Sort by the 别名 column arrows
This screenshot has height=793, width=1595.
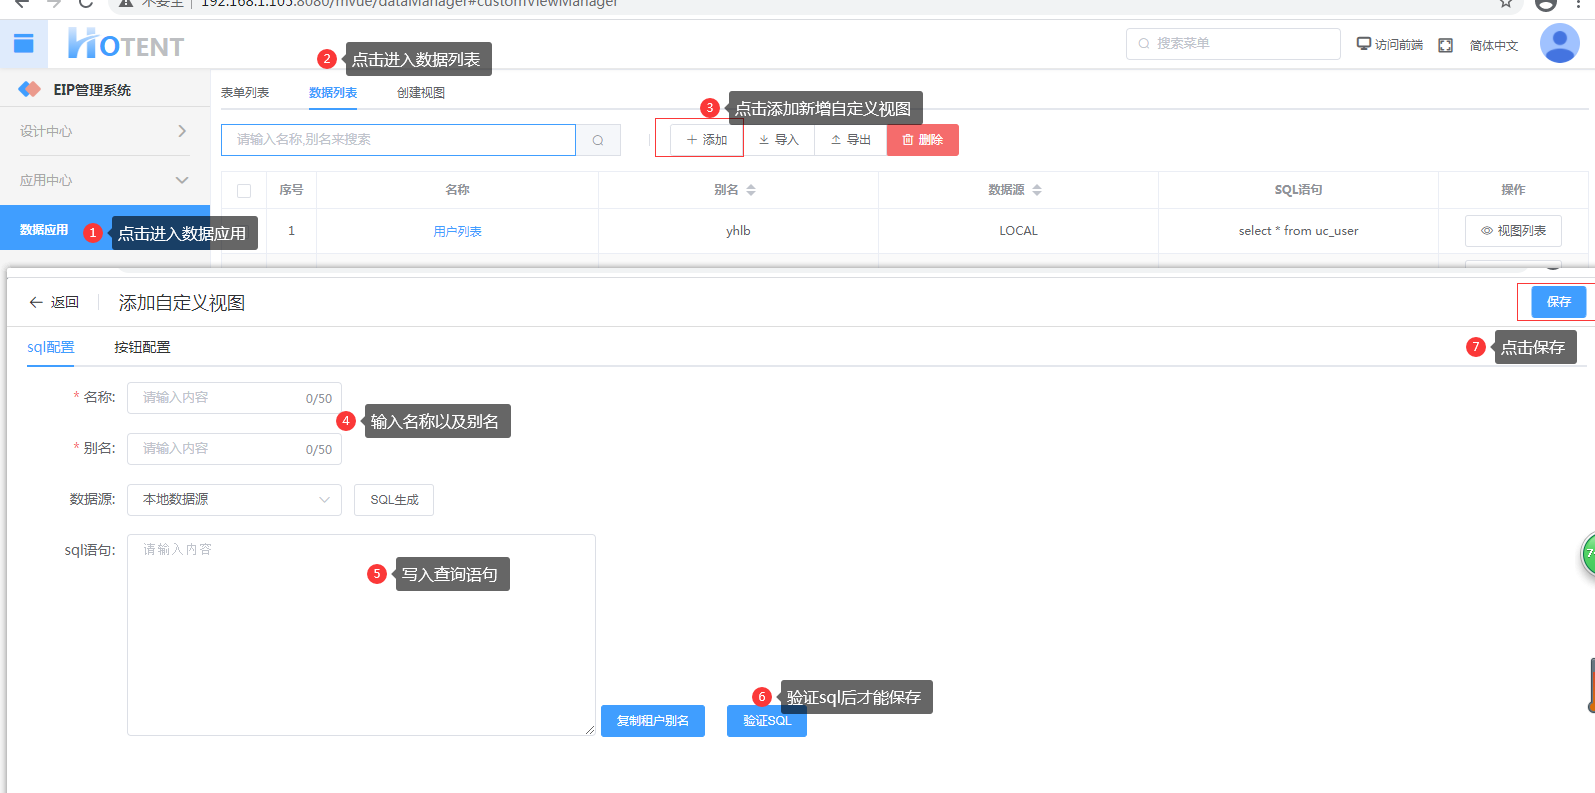click(x=751, y=190)
